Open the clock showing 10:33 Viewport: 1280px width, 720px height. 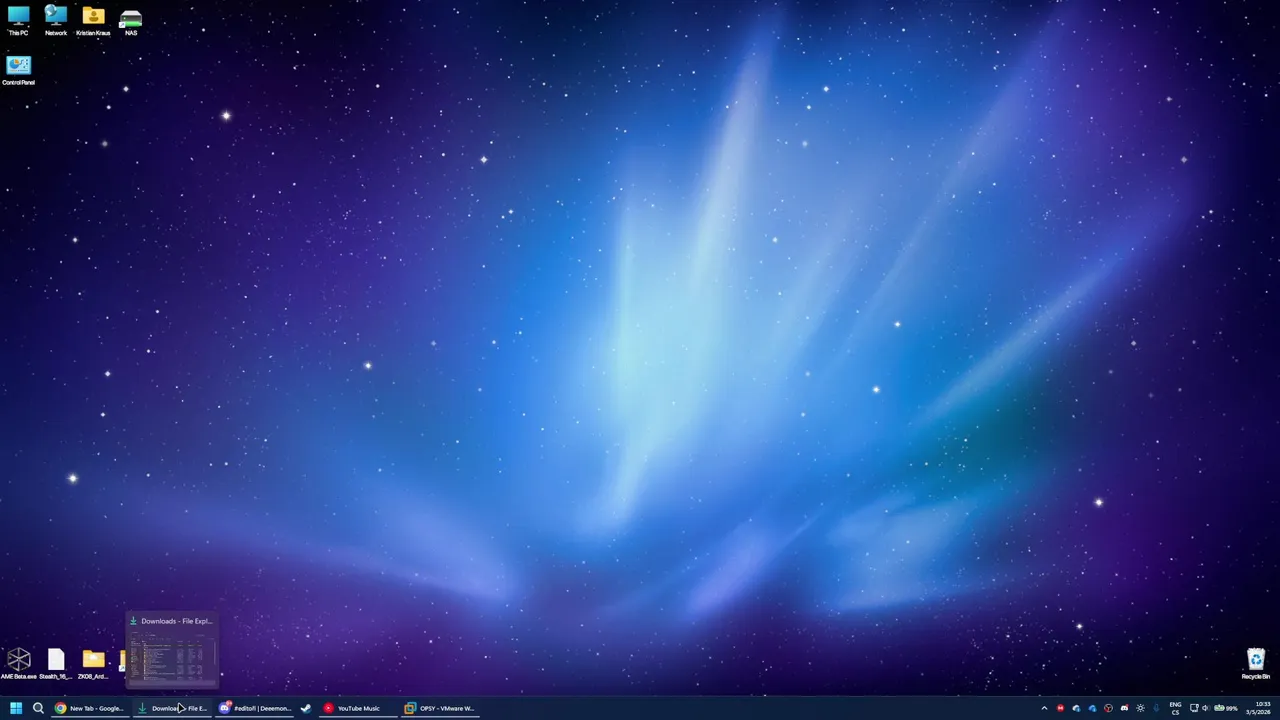1257,708
